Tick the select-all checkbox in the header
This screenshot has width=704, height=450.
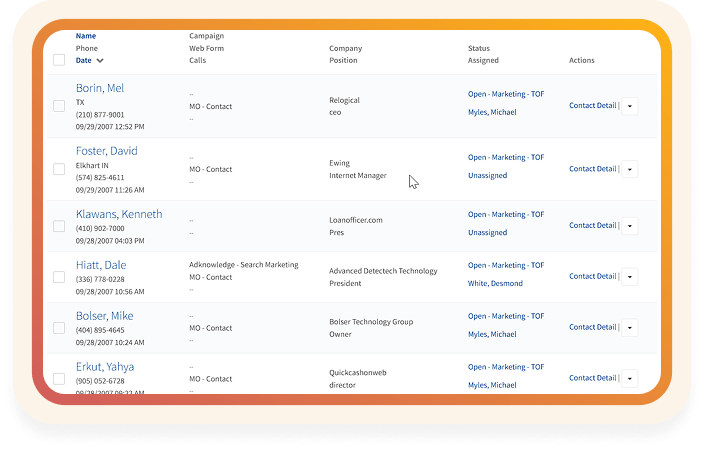(x=59, y=60)
